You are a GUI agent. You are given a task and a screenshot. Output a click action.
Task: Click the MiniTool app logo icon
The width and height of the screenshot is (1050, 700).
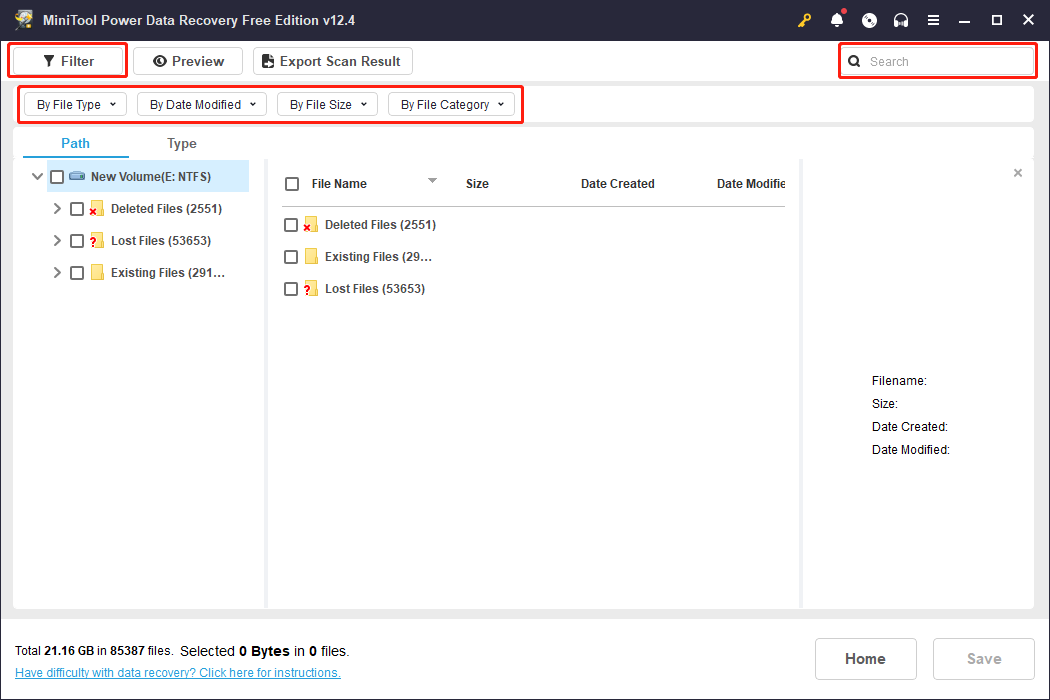[x=24, y=20]
